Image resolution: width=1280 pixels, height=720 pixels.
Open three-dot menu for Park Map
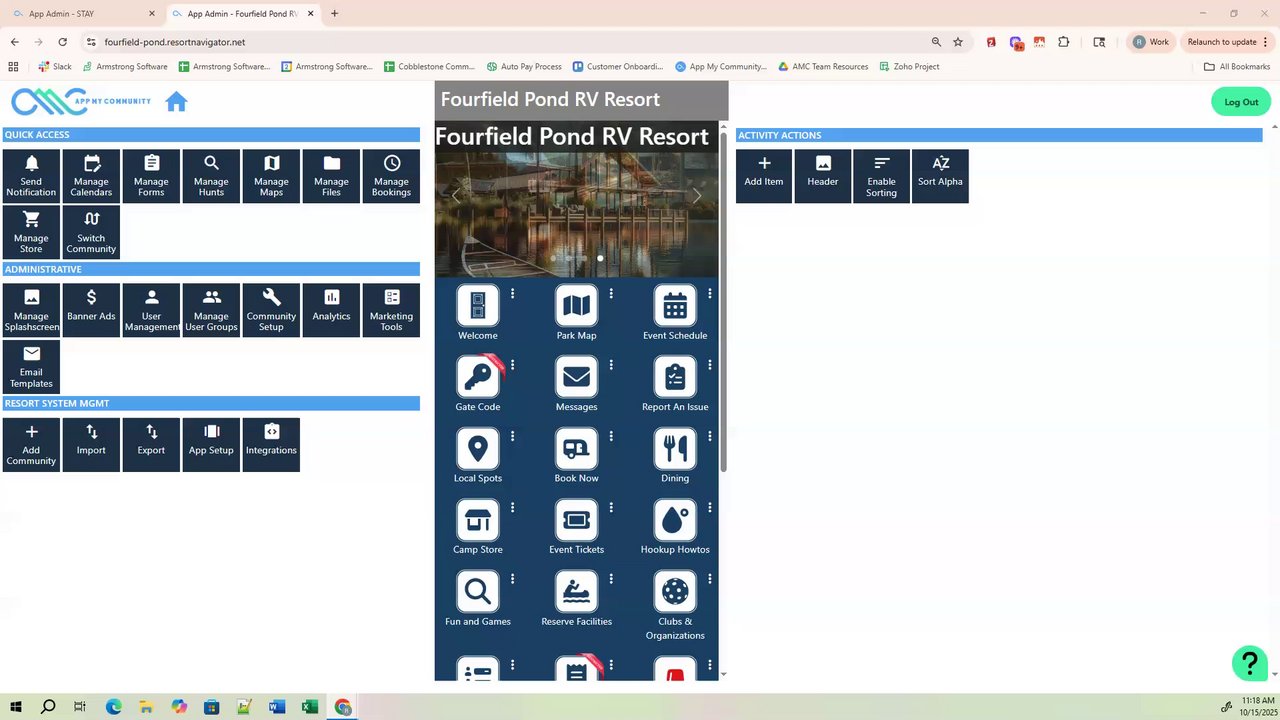tap(611, 293)
